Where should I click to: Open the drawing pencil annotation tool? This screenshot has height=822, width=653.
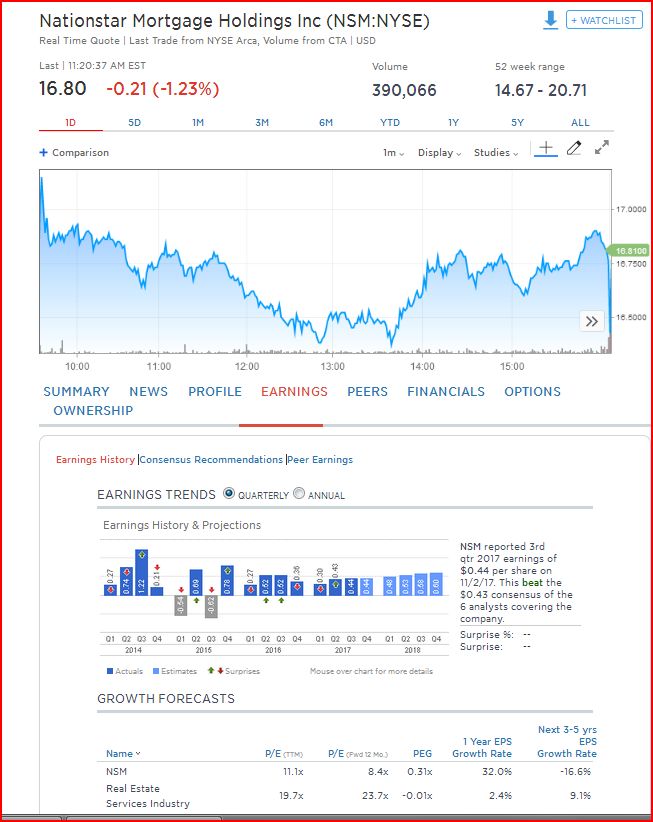574,147
